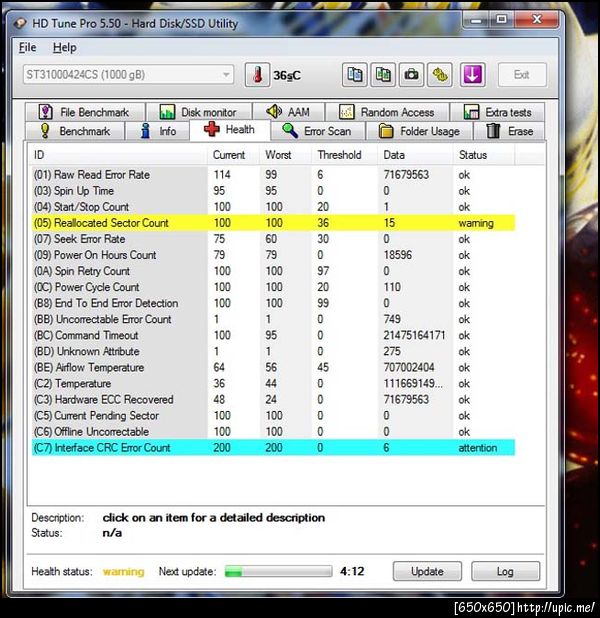Click the yellow 'warning' health status text
This screenshot has width=600, height=618.
tap(123, 571)
